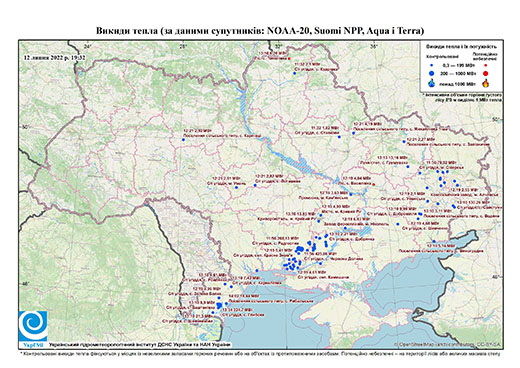Image resolution: width=520 pixels, height=368 pixels.
Task: Click the Викиди тепла map title
Action: 260,31
